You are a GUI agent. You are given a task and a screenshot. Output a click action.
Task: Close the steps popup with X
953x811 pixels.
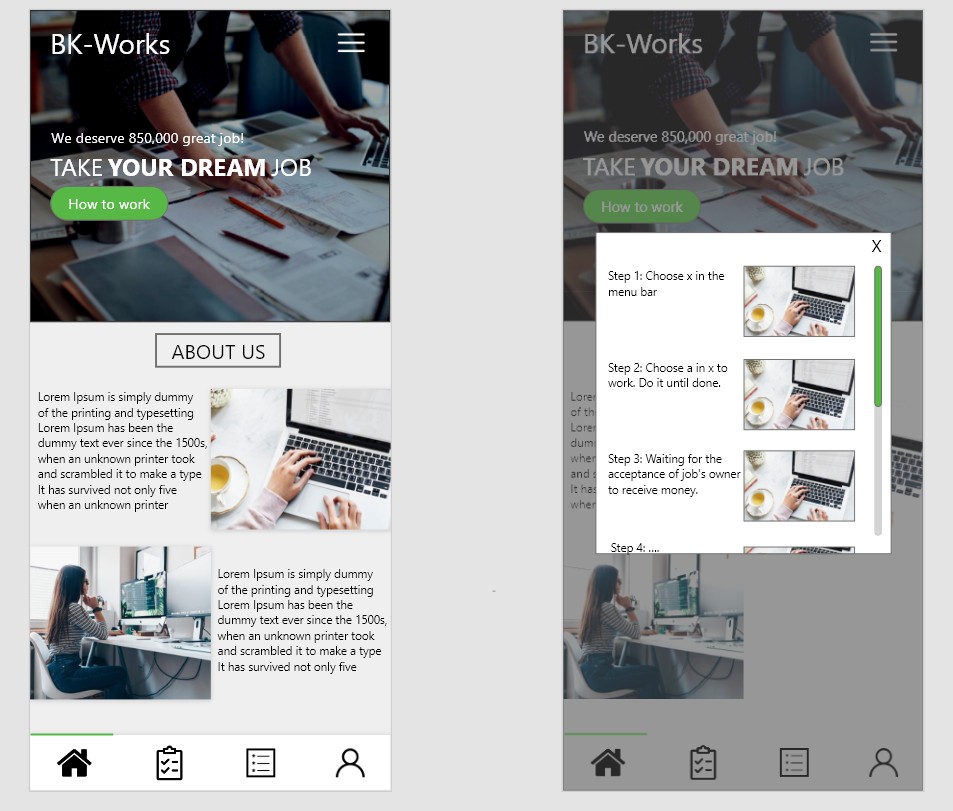876,246
